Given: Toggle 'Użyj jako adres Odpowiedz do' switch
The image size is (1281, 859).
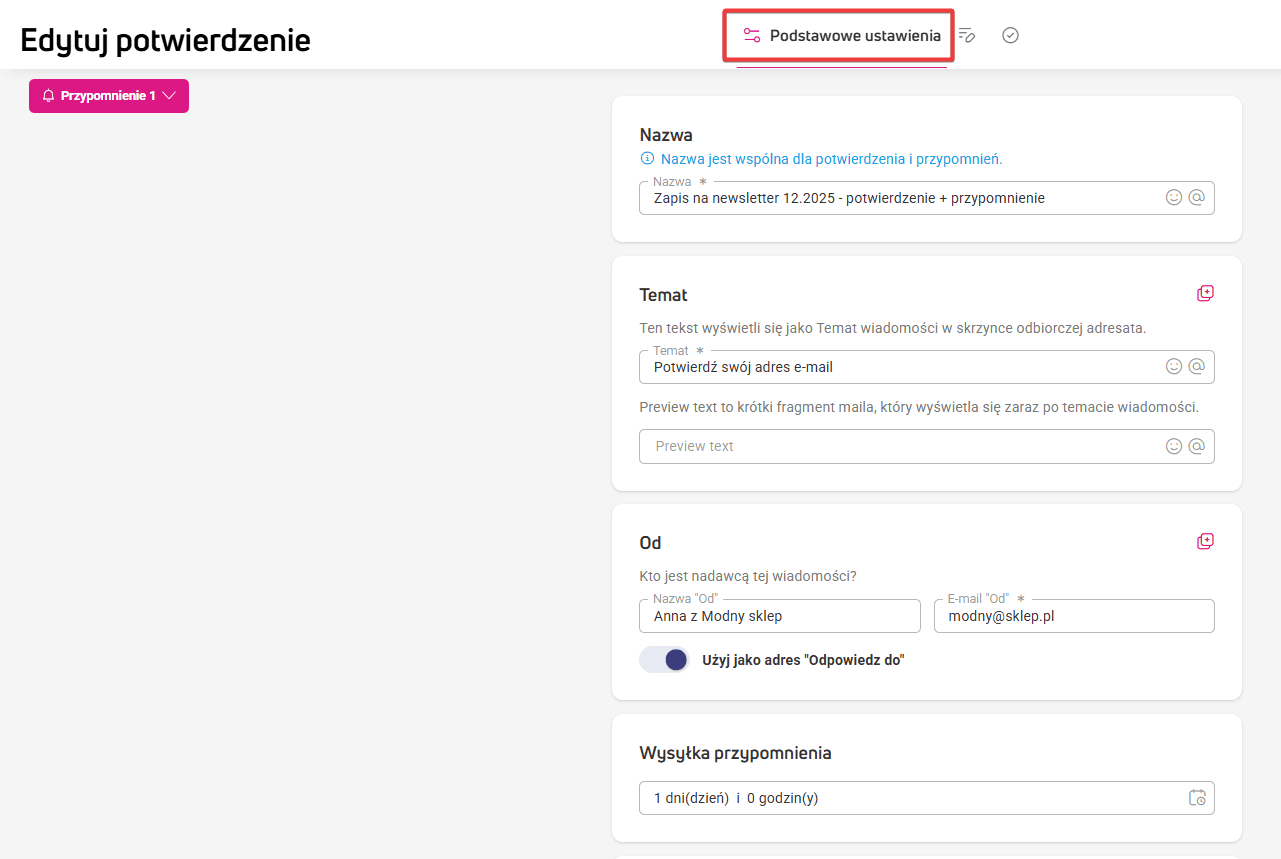Looking at the screenshot, I should click(665, 660).
